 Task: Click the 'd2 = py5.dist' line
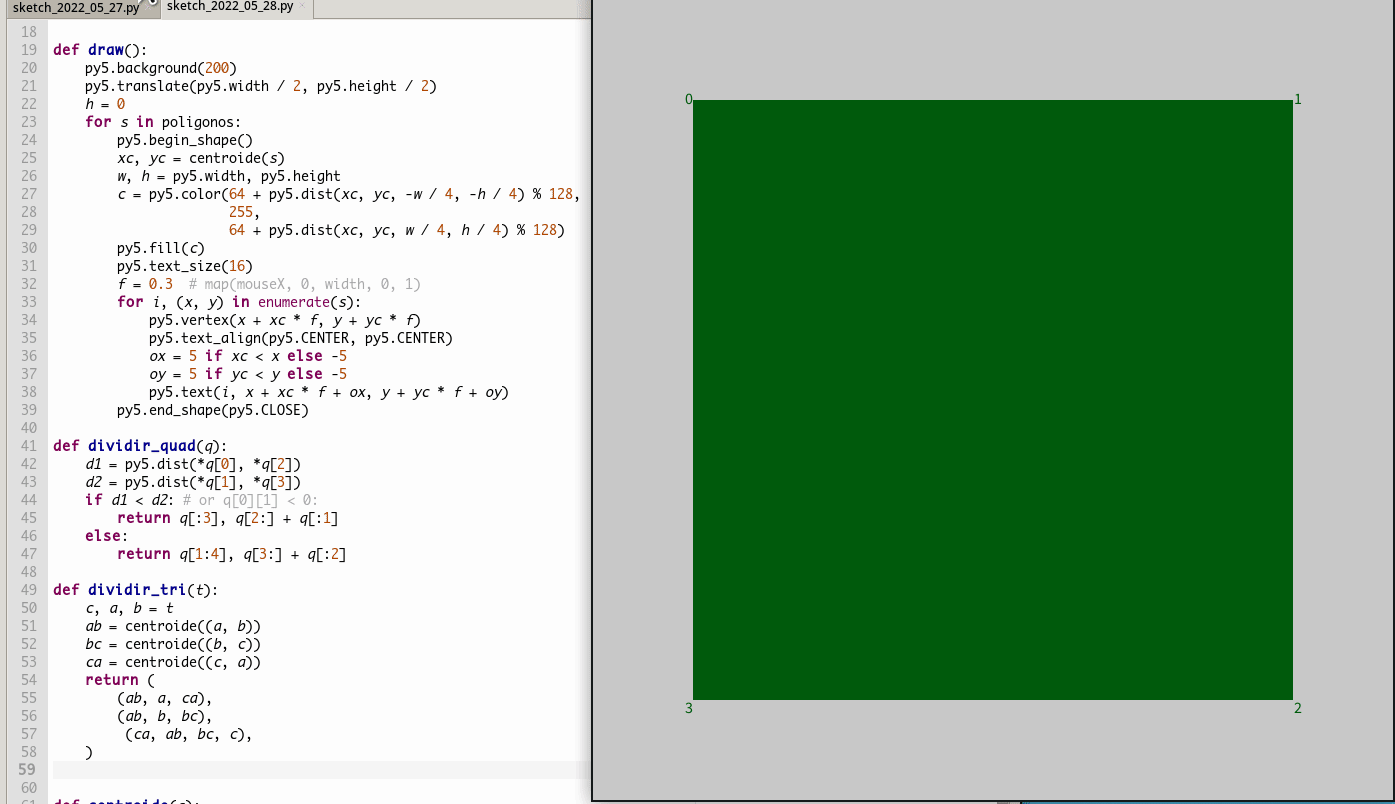point(193,482)
